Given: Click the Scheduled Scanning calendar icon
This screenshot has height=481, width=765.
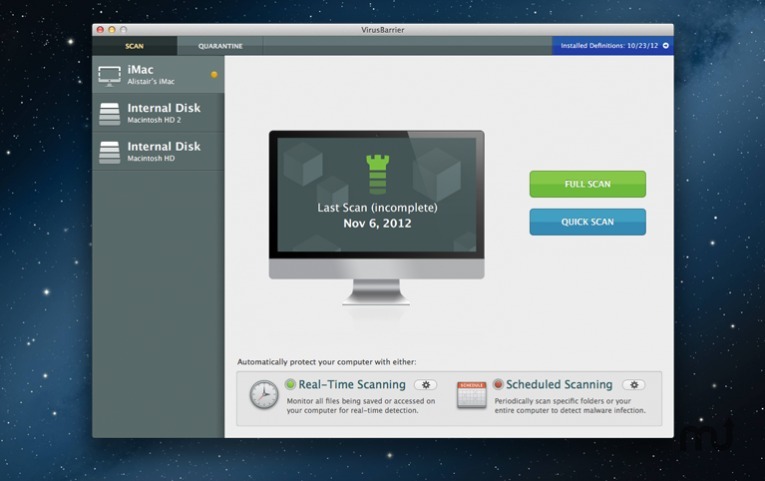Looking at the screenshot, I should pos(472,395).
